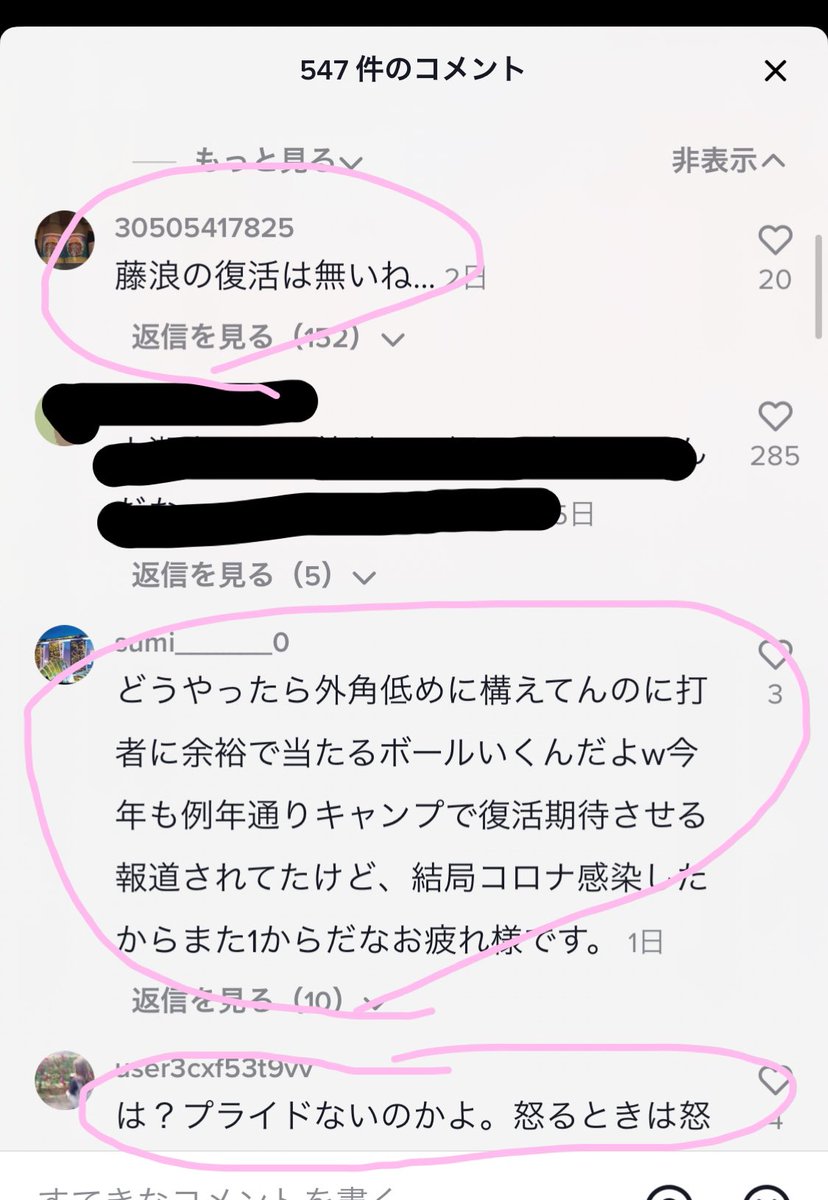The height and width of the screenshot is (1200, 828).
Task: Open username user3cxf53t9vv profile
Action: 213,1068
